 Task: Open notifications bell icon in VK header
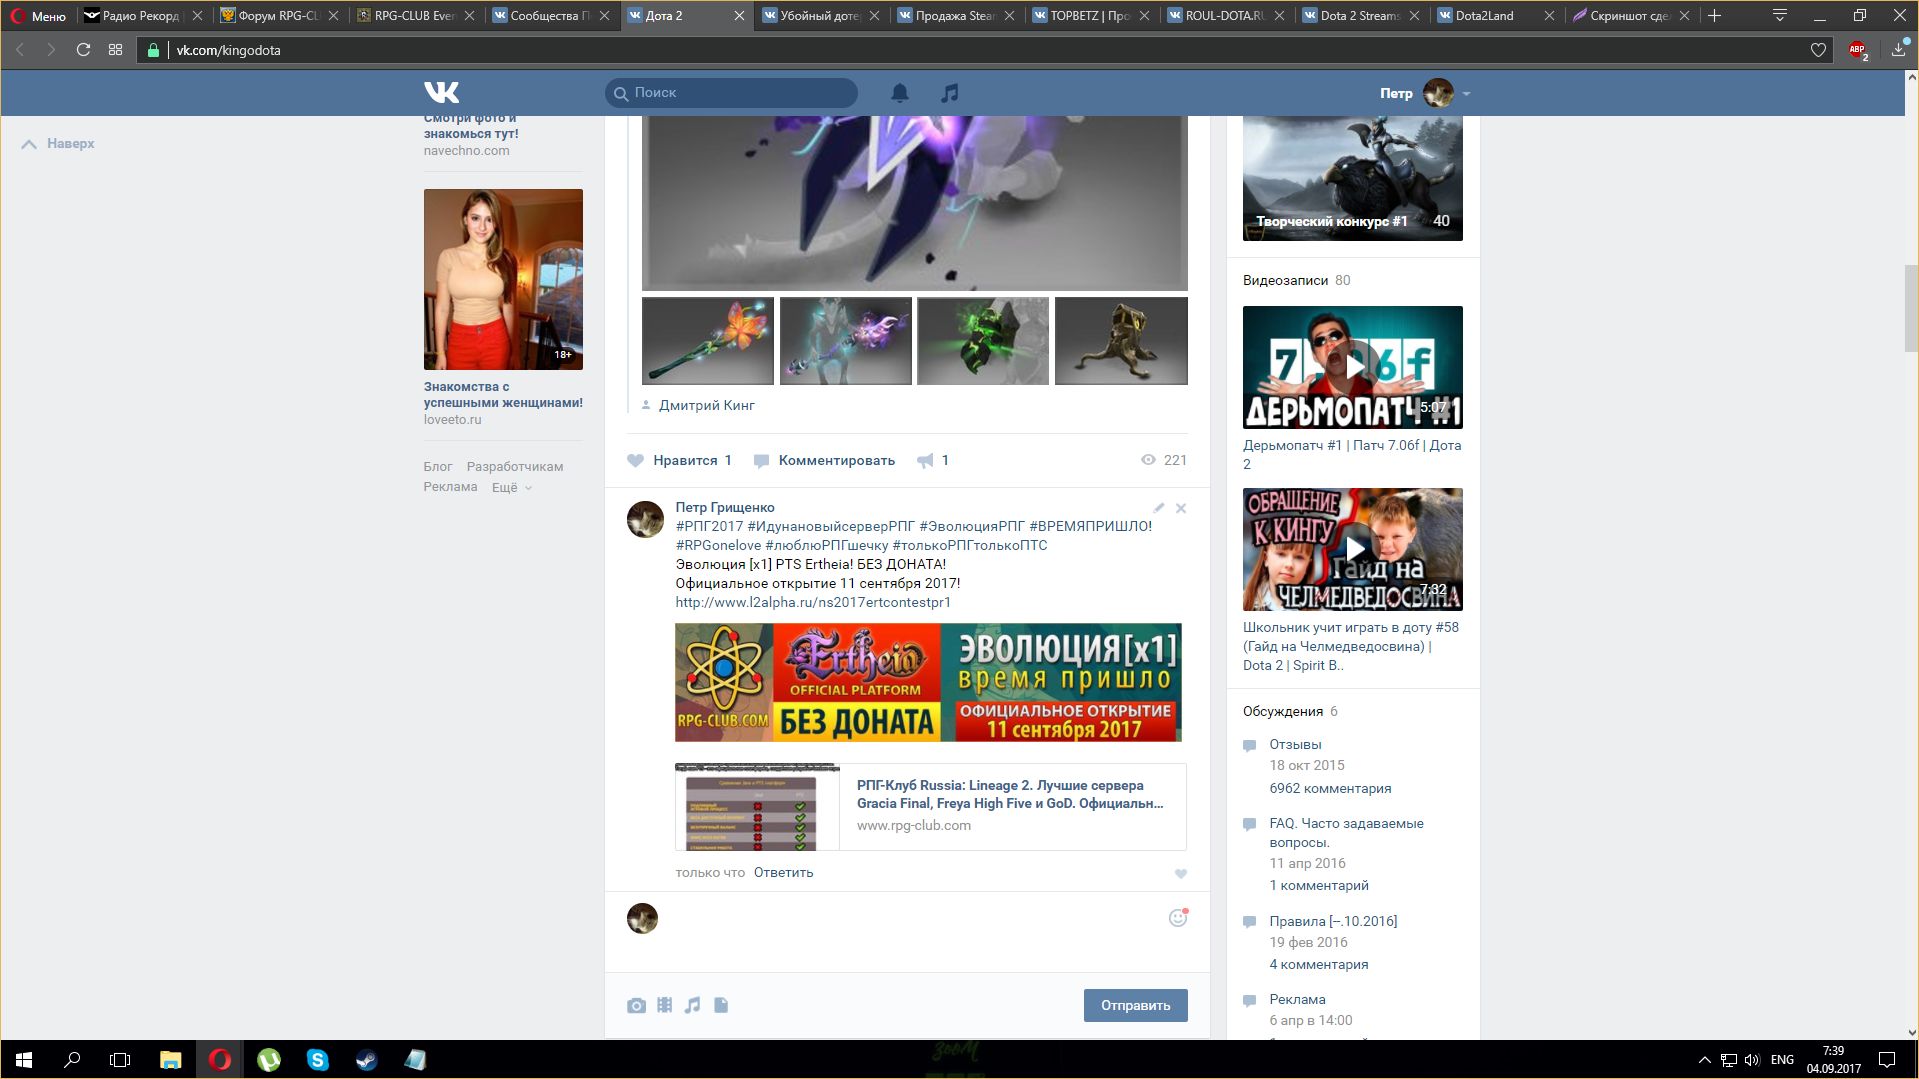pyautogui.click(x=899, y=93)
